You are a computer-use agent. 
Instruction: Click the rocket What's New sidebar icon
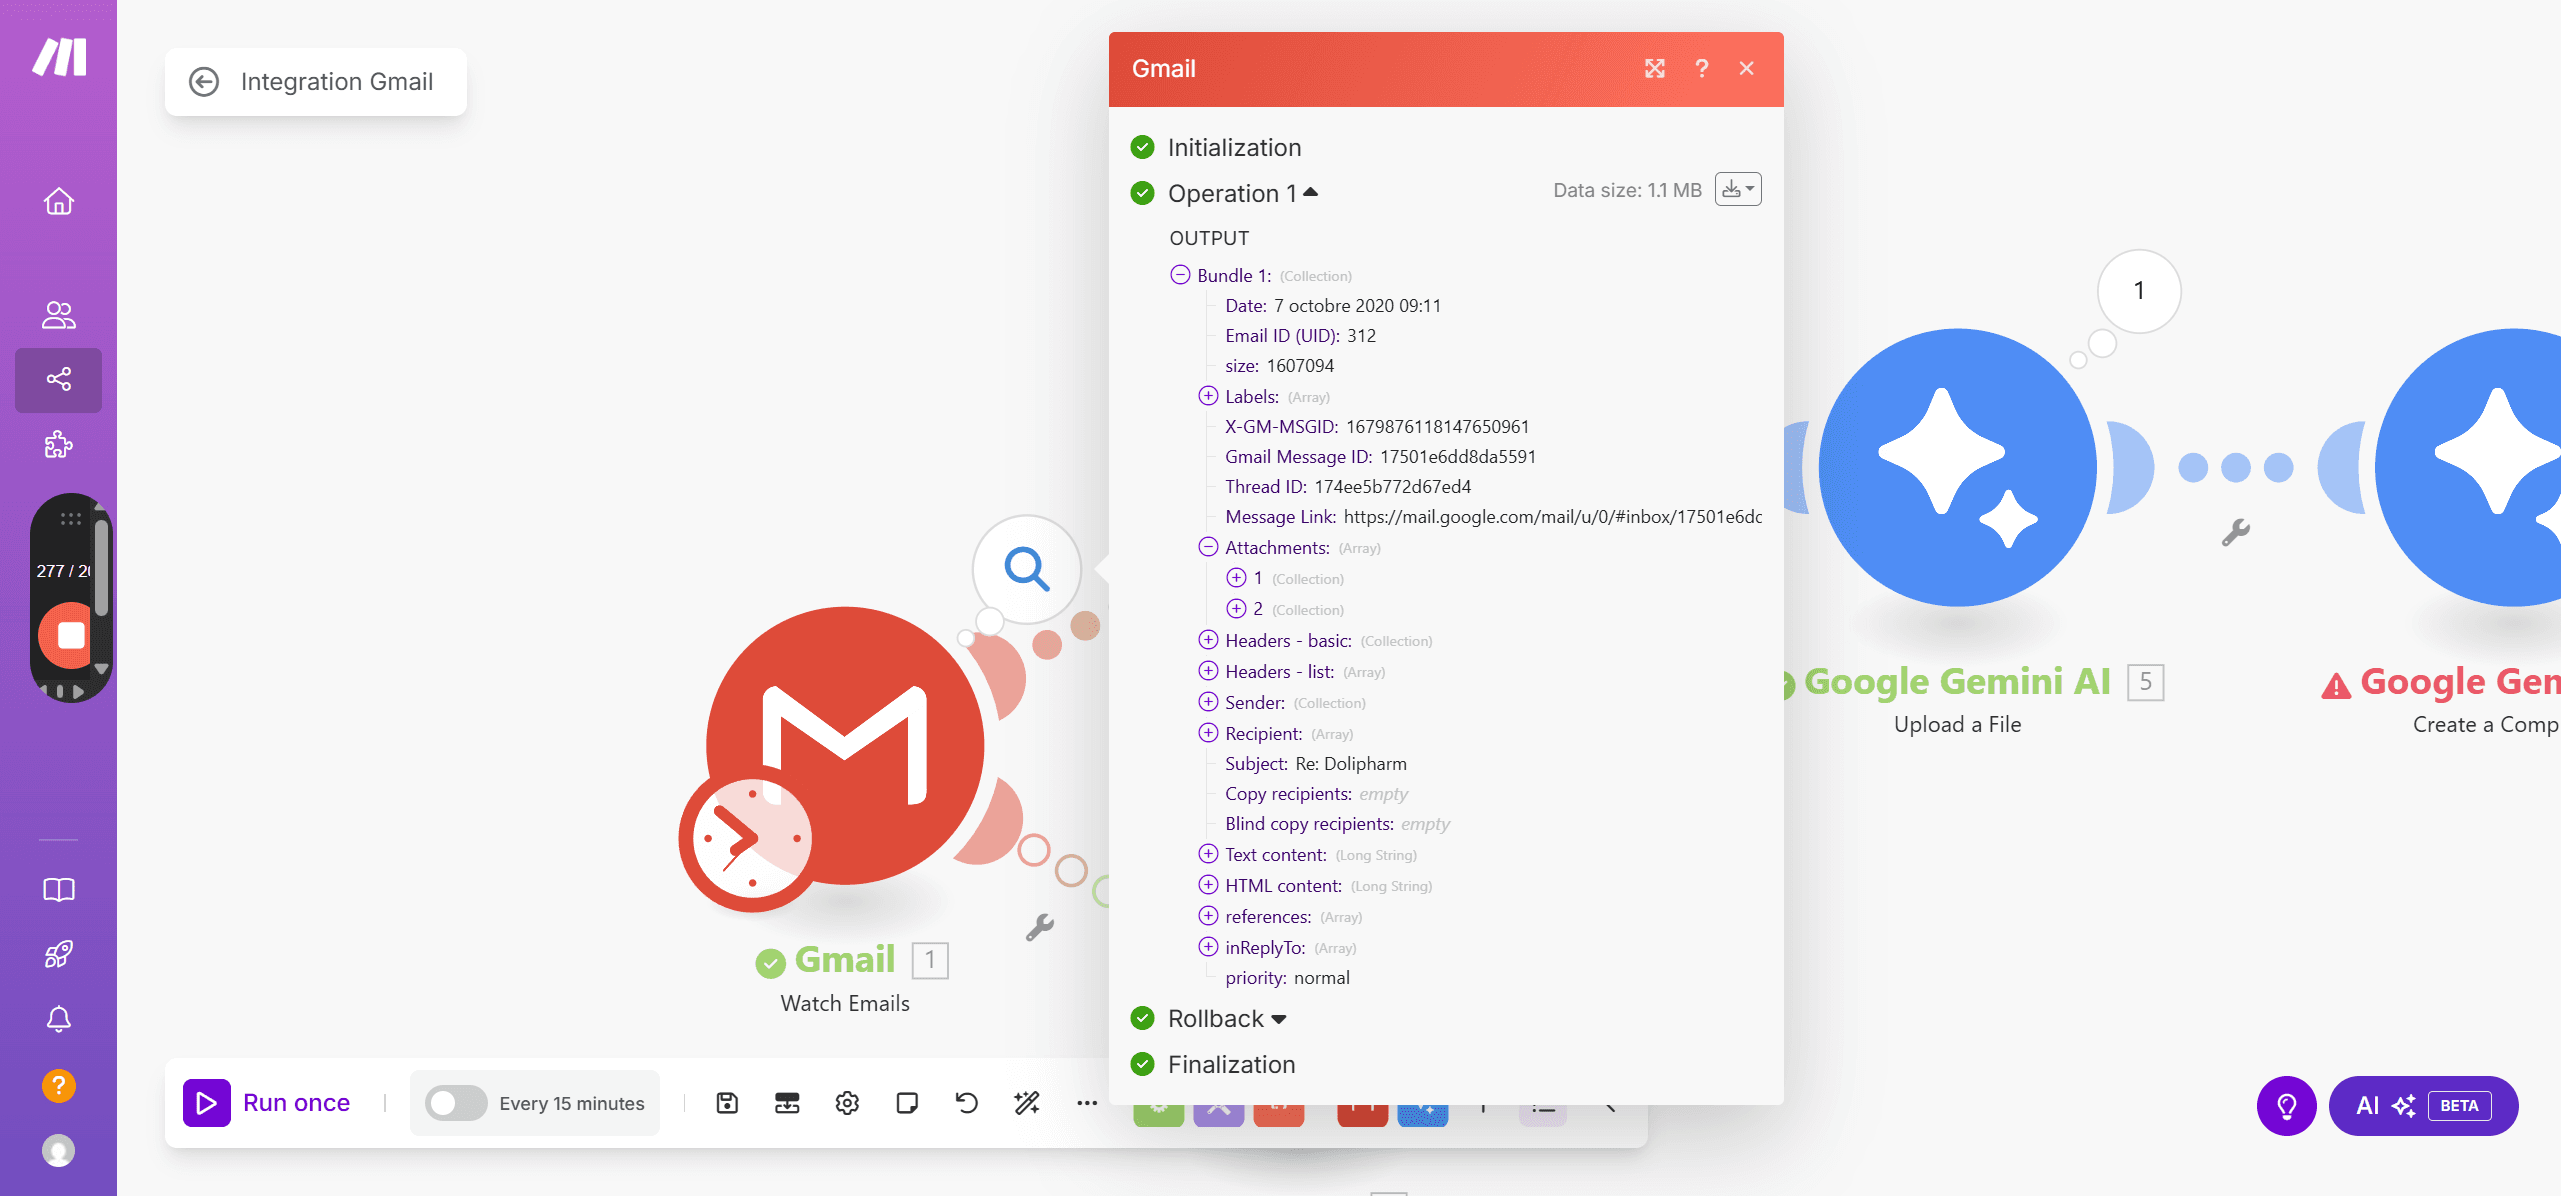click(x=59, y=954)
